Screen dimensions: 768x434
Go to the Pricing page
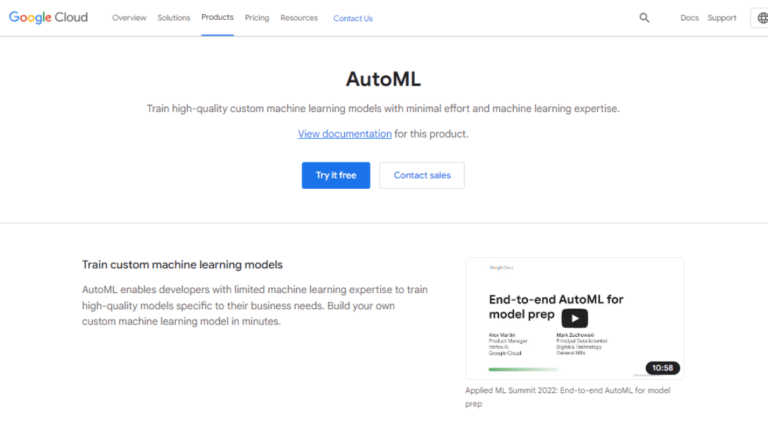coord(257,18)
